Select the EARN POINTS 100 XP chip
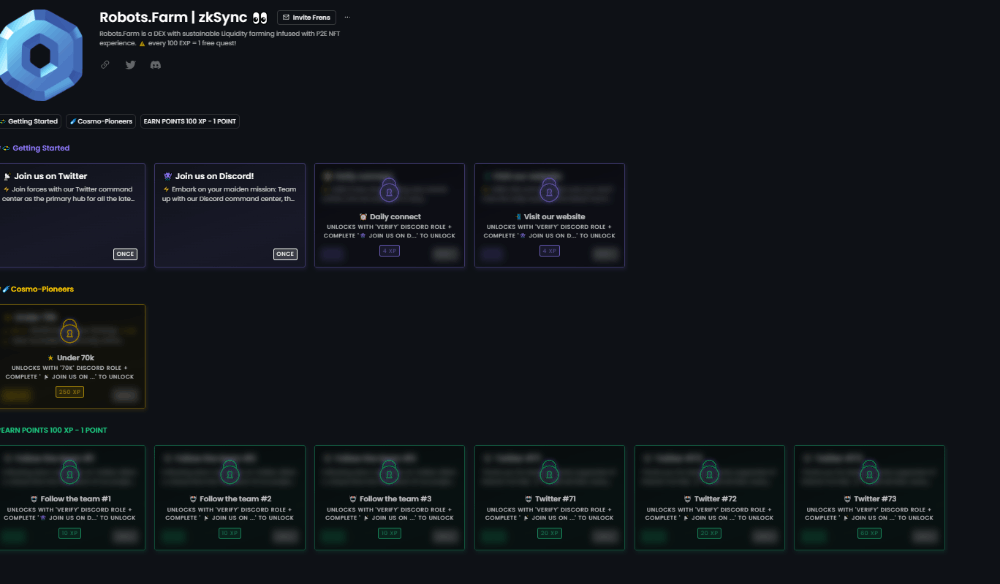1000x584 pixels. click(x=189, y=121)
